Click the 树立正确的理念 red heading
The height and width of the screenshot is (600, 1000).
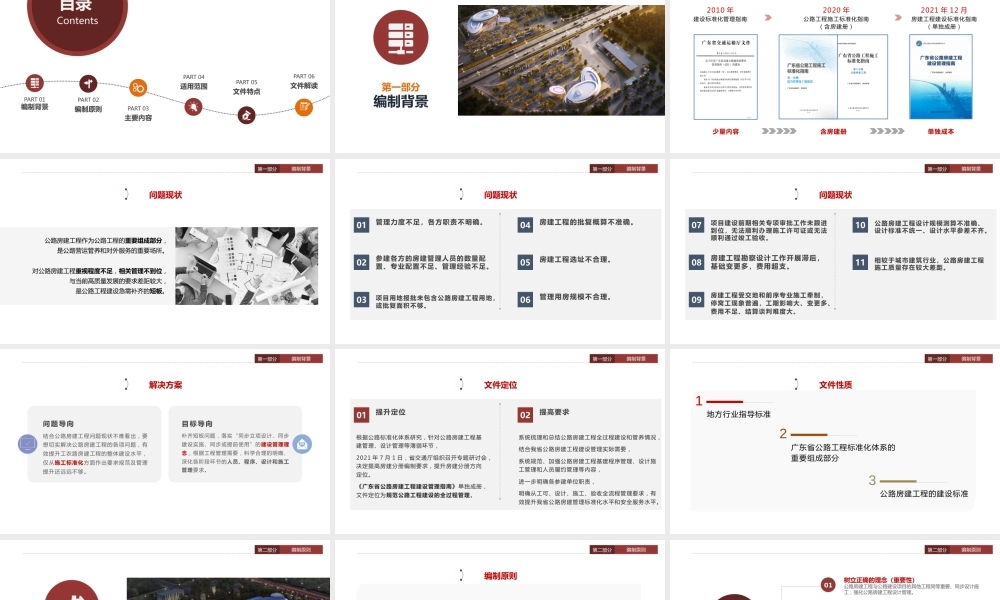click(879, 580)
